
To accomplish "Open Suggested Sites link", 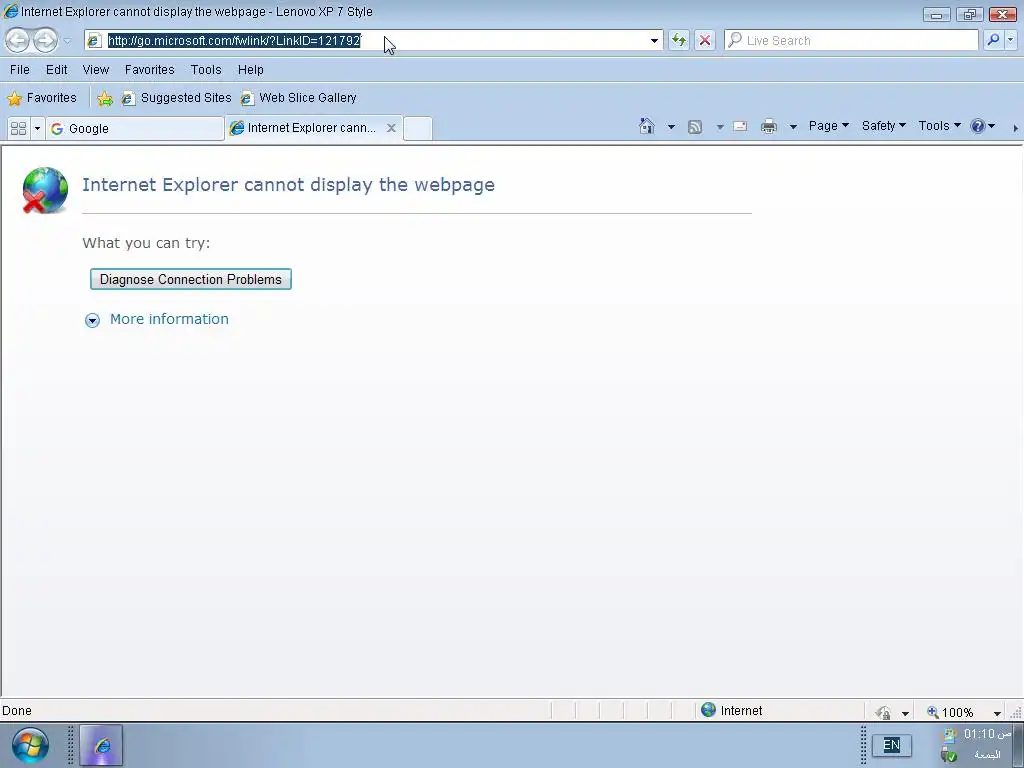I will 176,98.
